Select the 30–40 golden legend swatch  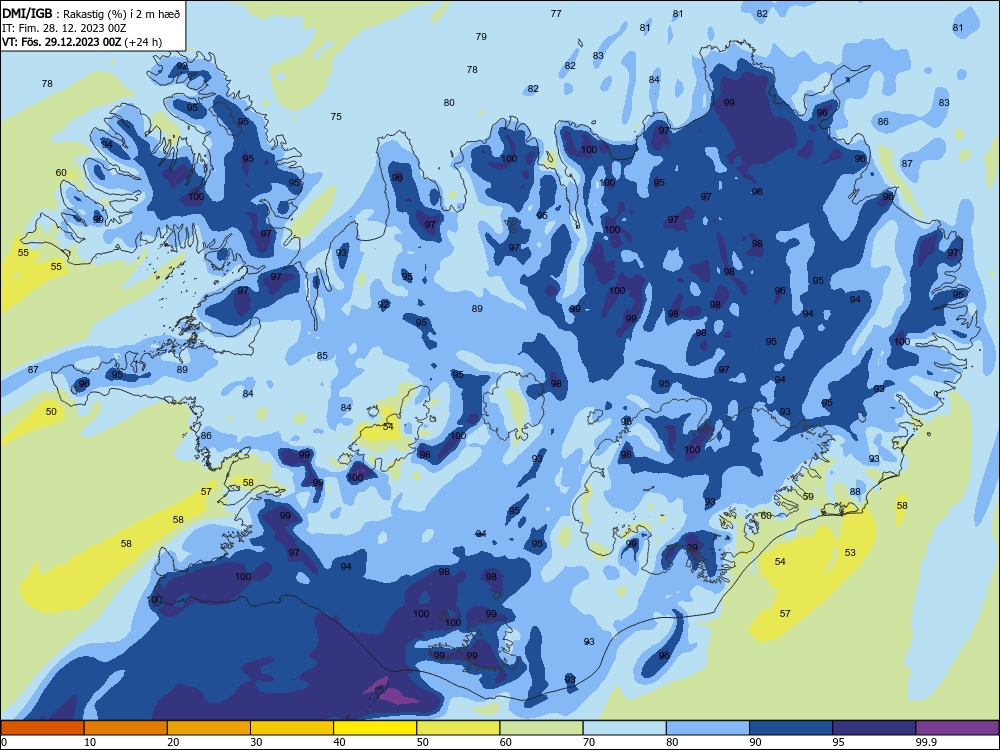click(x=292, y=728)
